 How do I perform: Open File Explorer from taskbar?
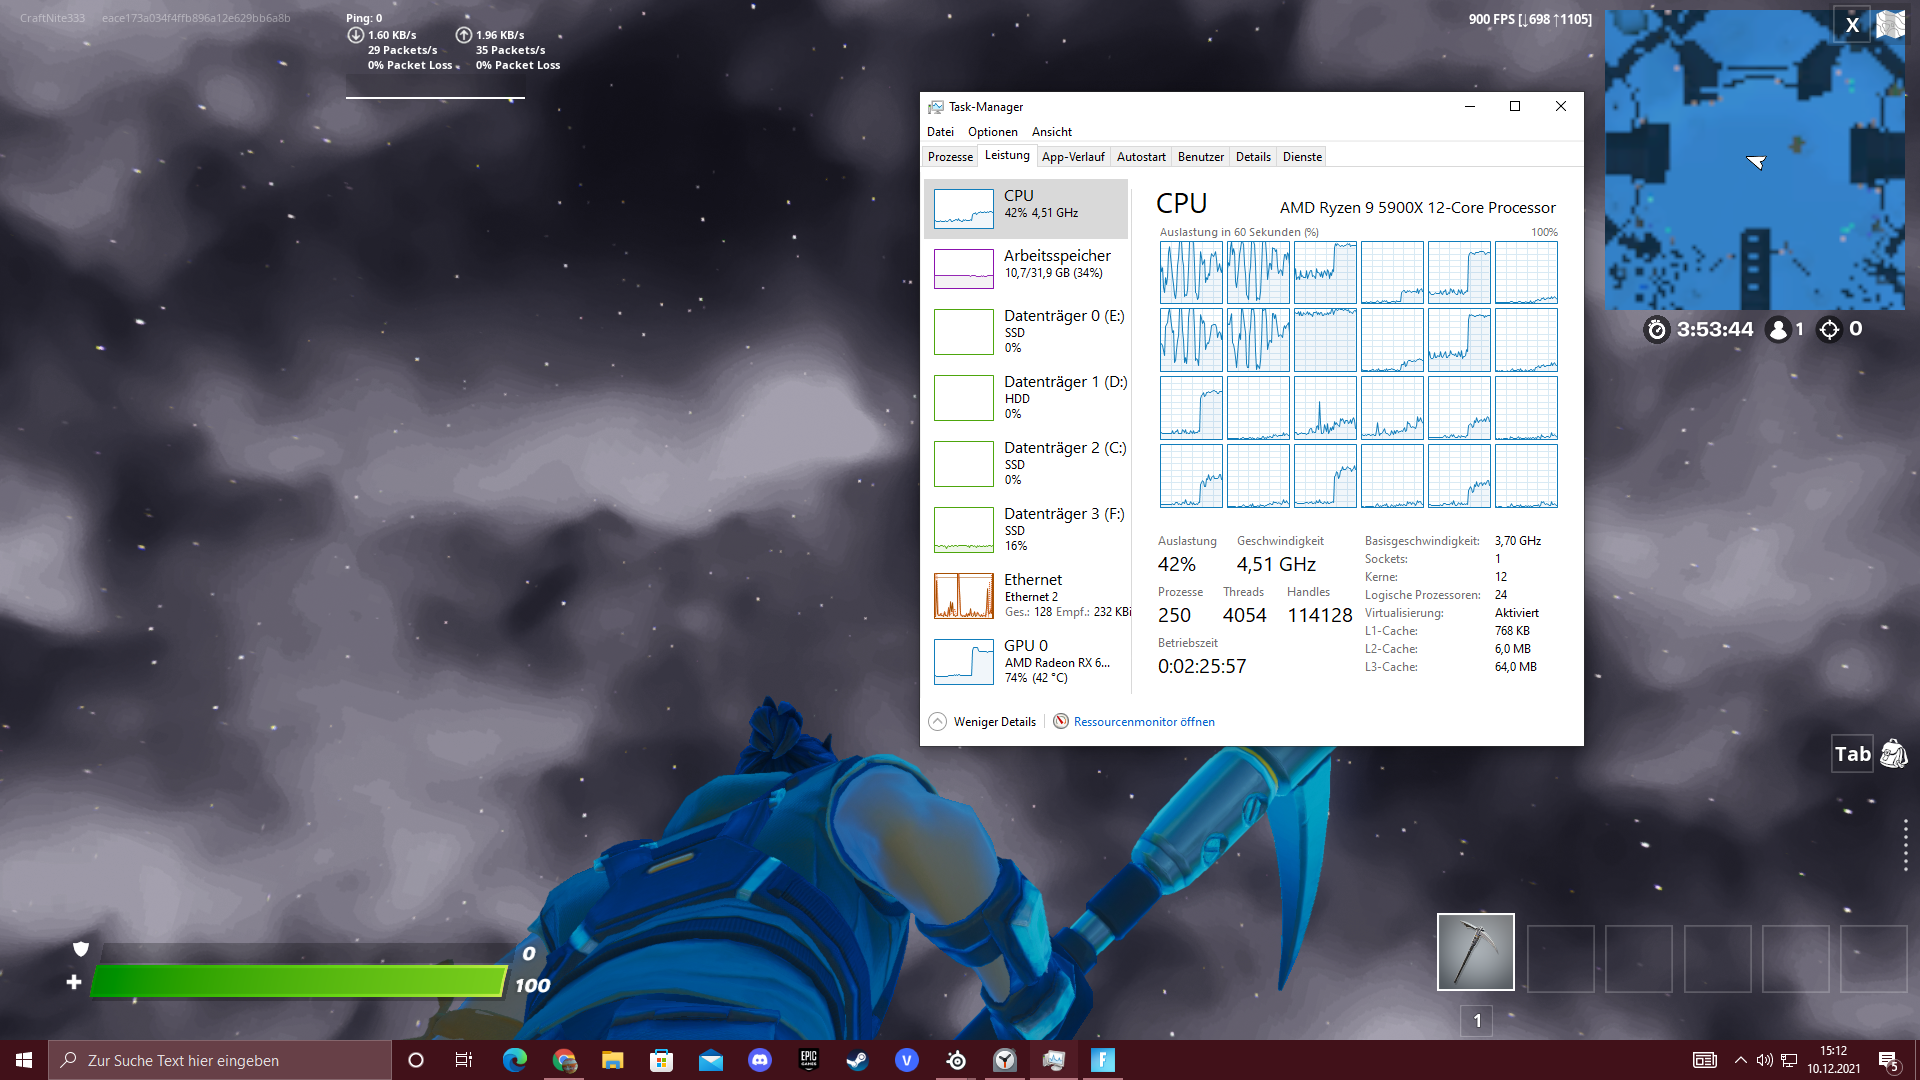[613, 1060]
